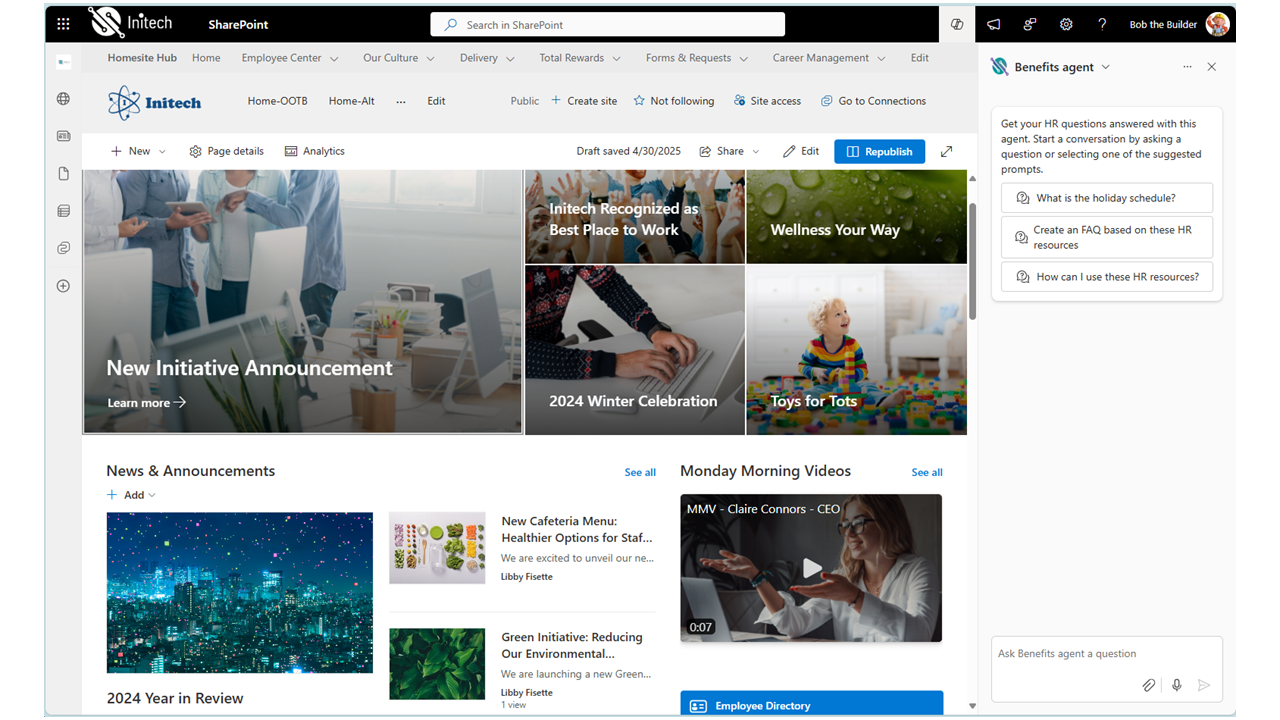Select How can I use these HR resources prompt

1107,277
